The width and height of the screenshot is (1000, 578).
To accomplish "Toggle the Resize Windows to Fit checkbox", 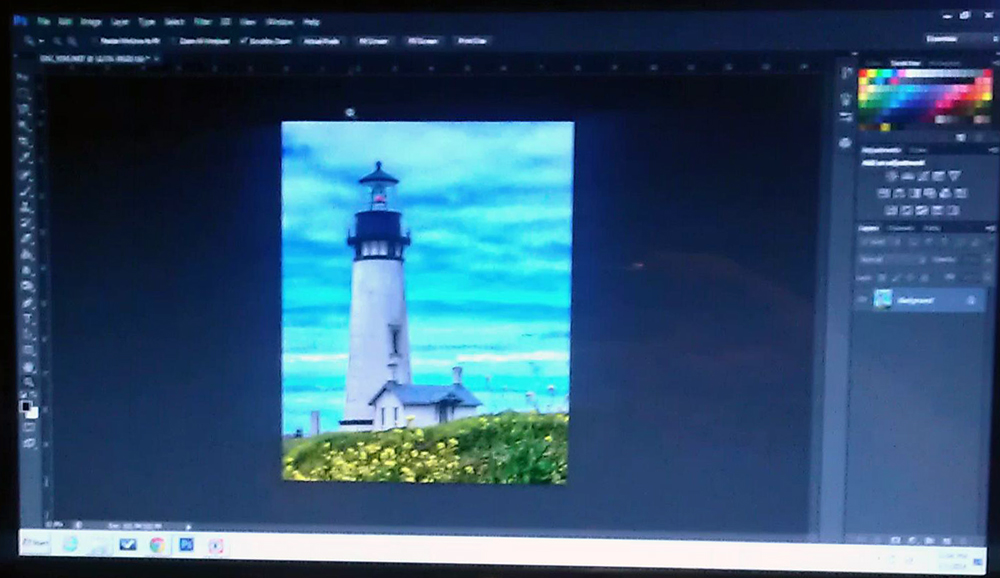I will click(x=93, y=41).
